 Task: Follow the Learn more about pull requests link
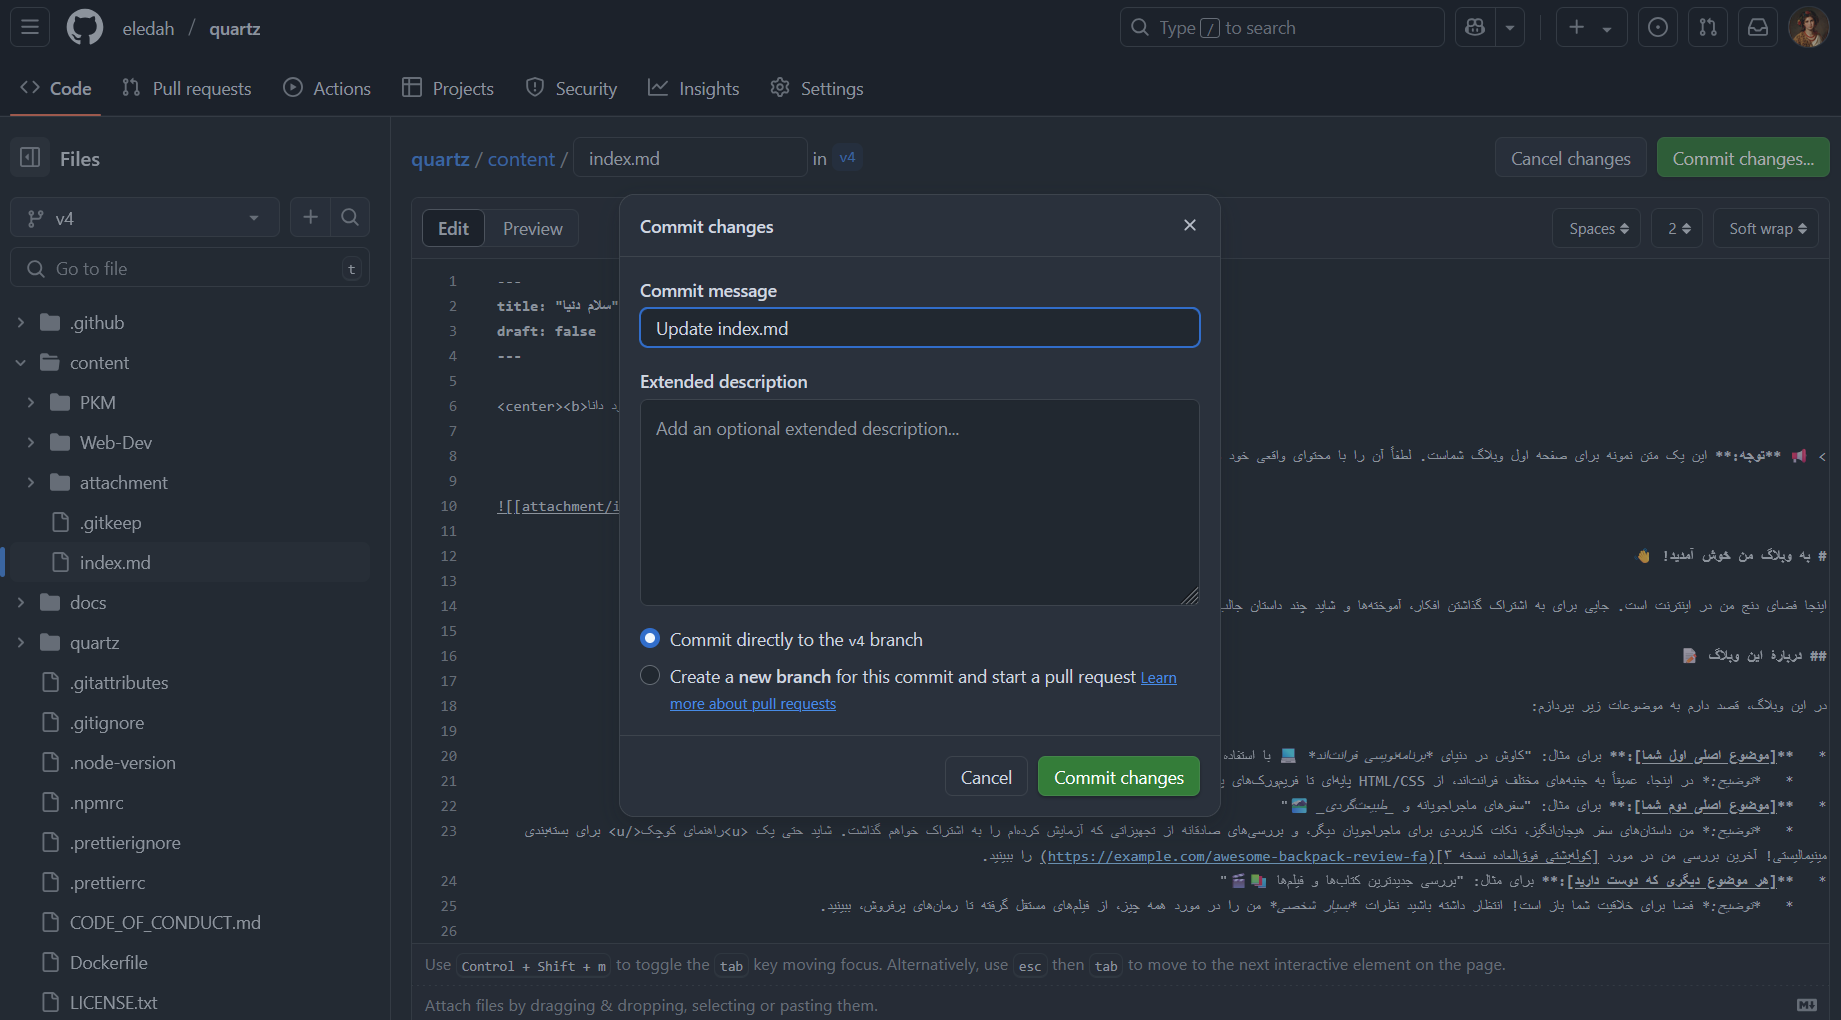coord(753,704)
